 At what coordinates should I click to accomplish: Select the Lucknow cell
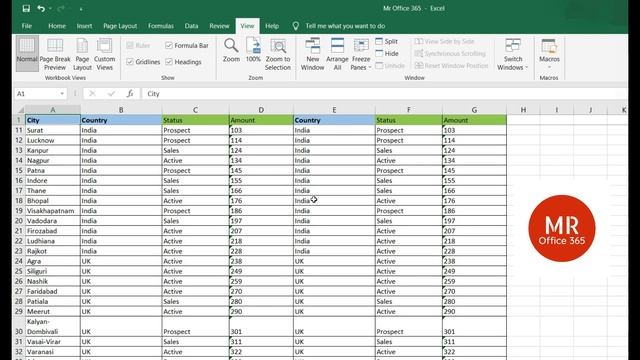tap(53, 140)
